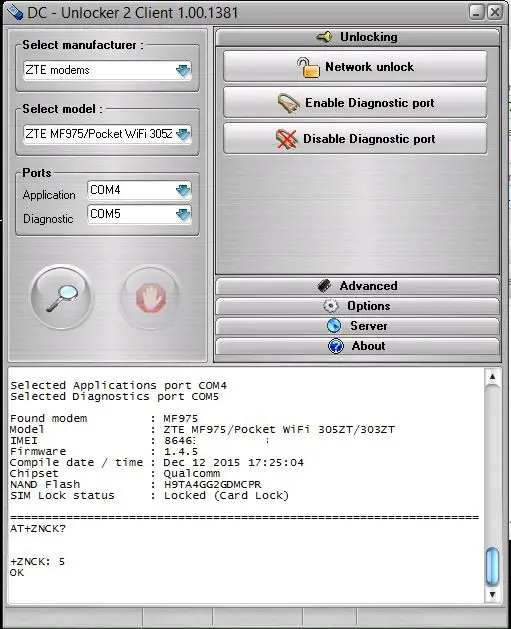Image resolution: width=511 pixels, height=629 pixels.
Task: Click the Enable Diagnostic port connector icon
Action: coord(288,103)
